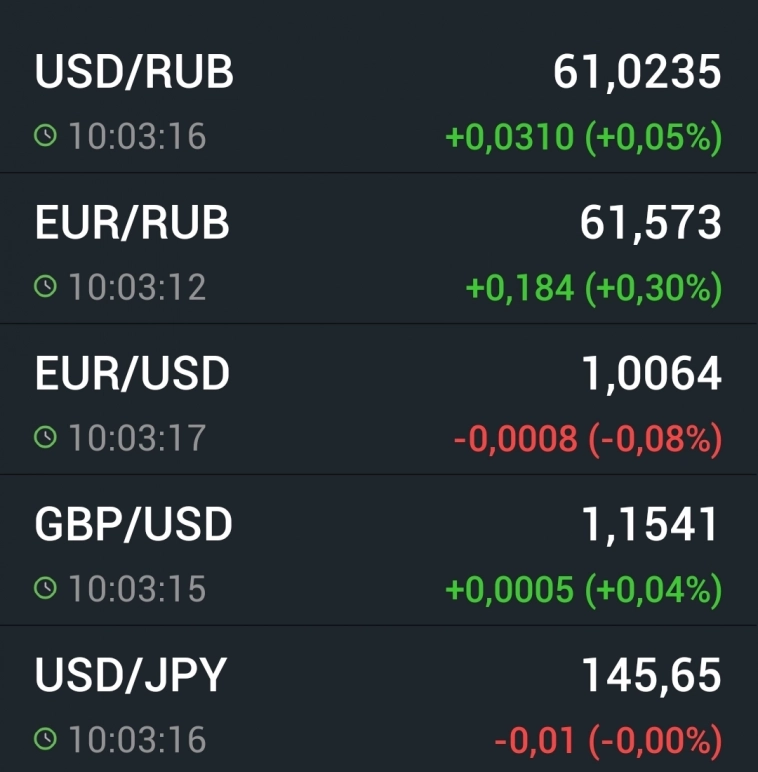Click the clock icon under GBP/USD
Screen dimensions: 758x772
coord(46,588)
